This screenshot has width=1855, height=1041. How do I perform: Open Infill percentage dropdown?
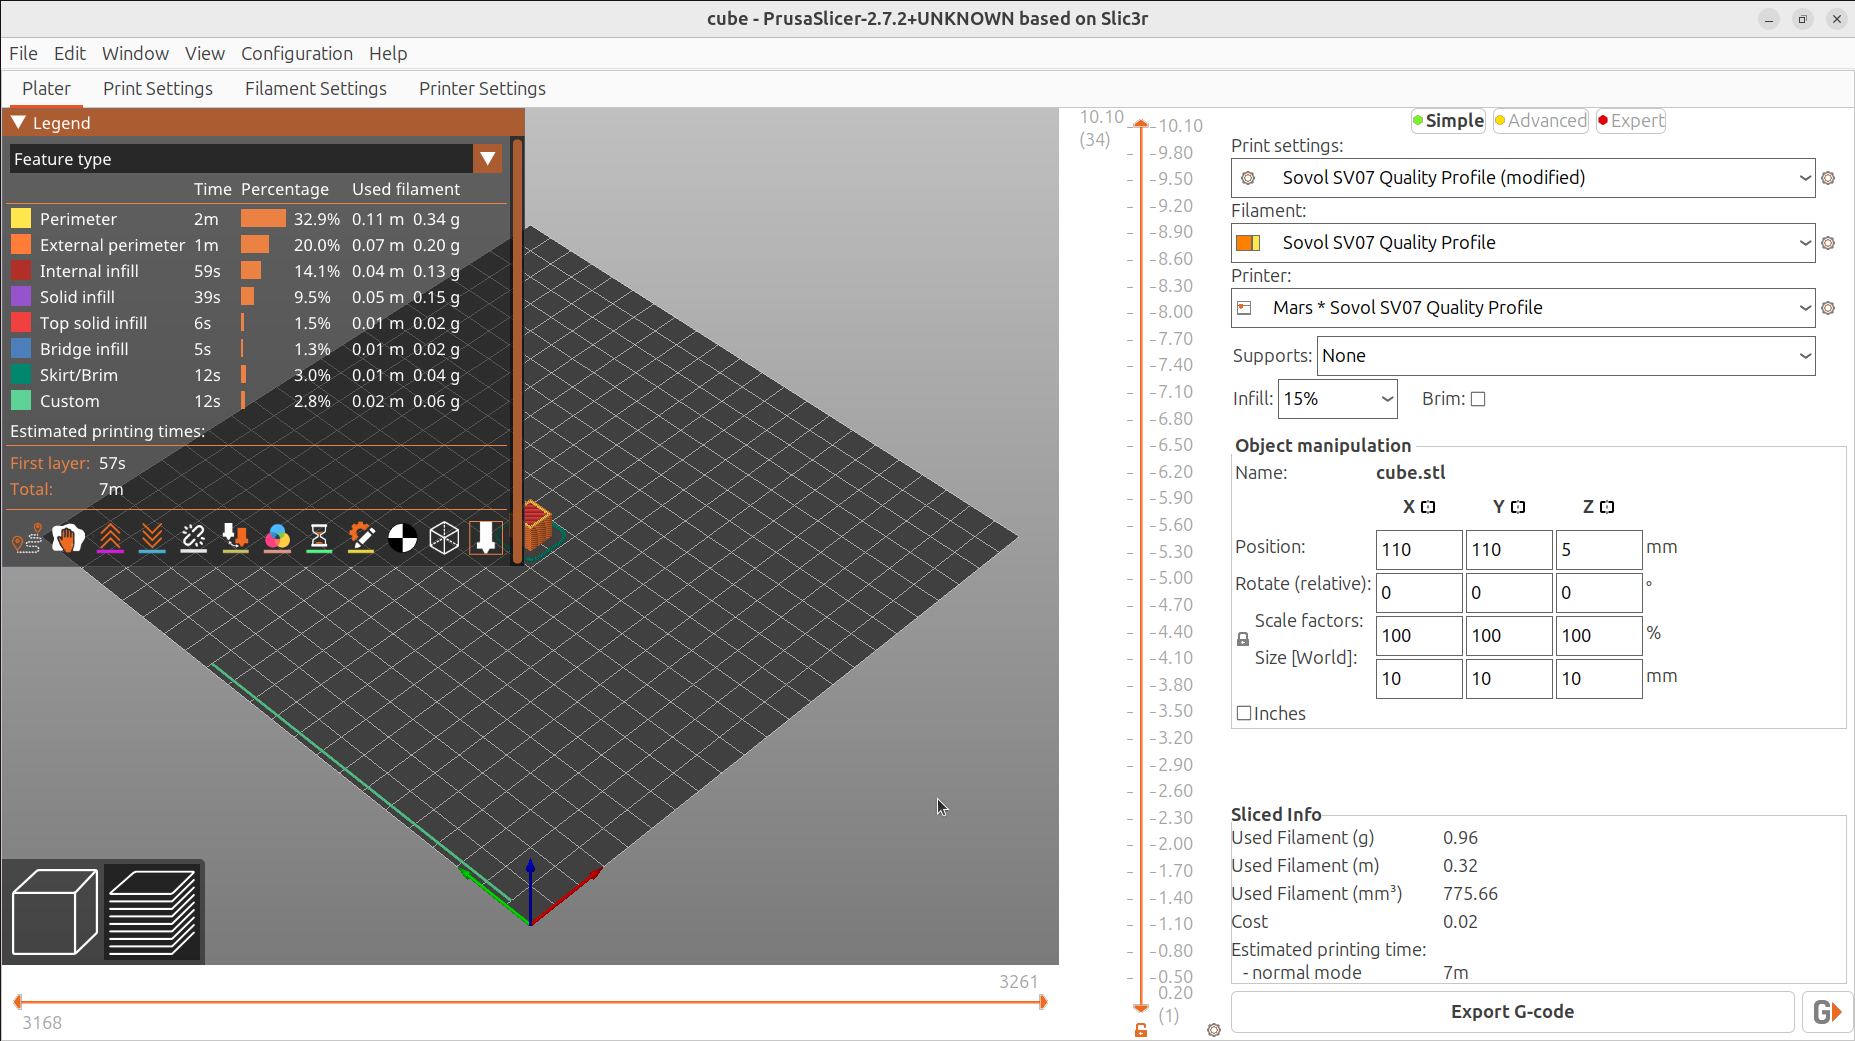1338,399
